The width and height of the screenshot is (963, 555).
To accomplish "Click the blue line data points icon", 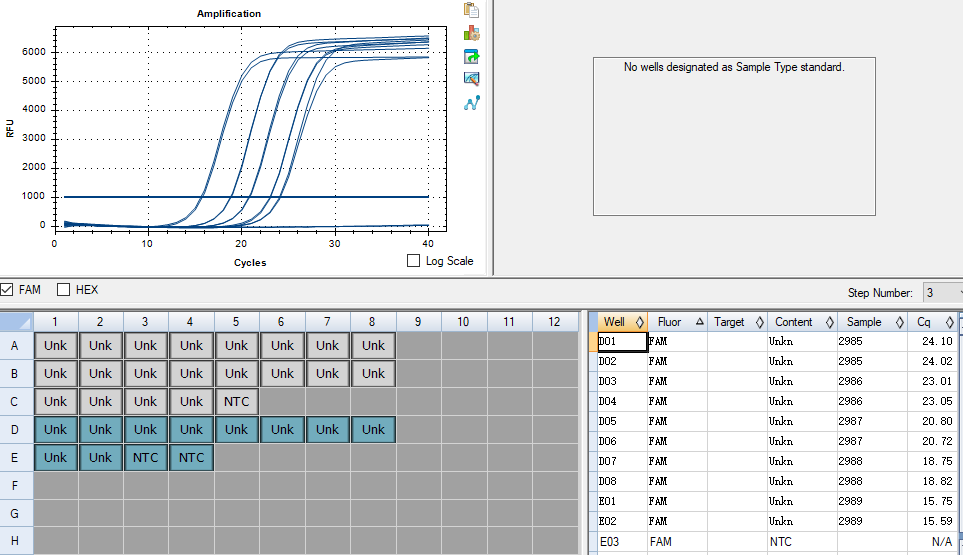I will coord(472,103).
